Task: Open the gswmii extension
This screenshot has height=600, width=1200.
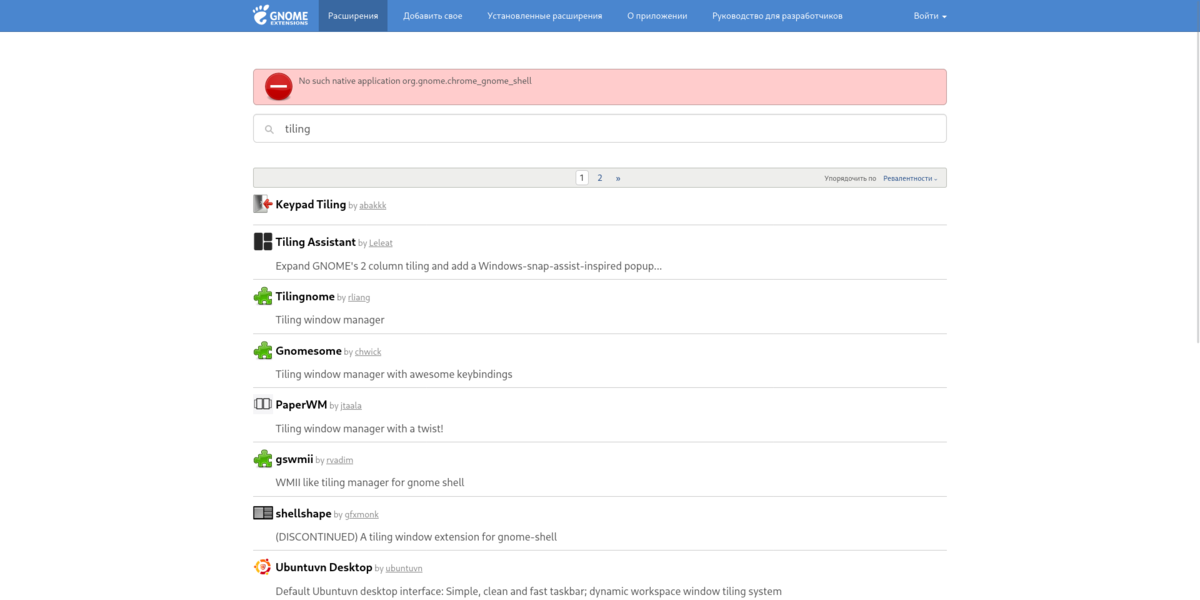Action: click(x=294, y=459)
